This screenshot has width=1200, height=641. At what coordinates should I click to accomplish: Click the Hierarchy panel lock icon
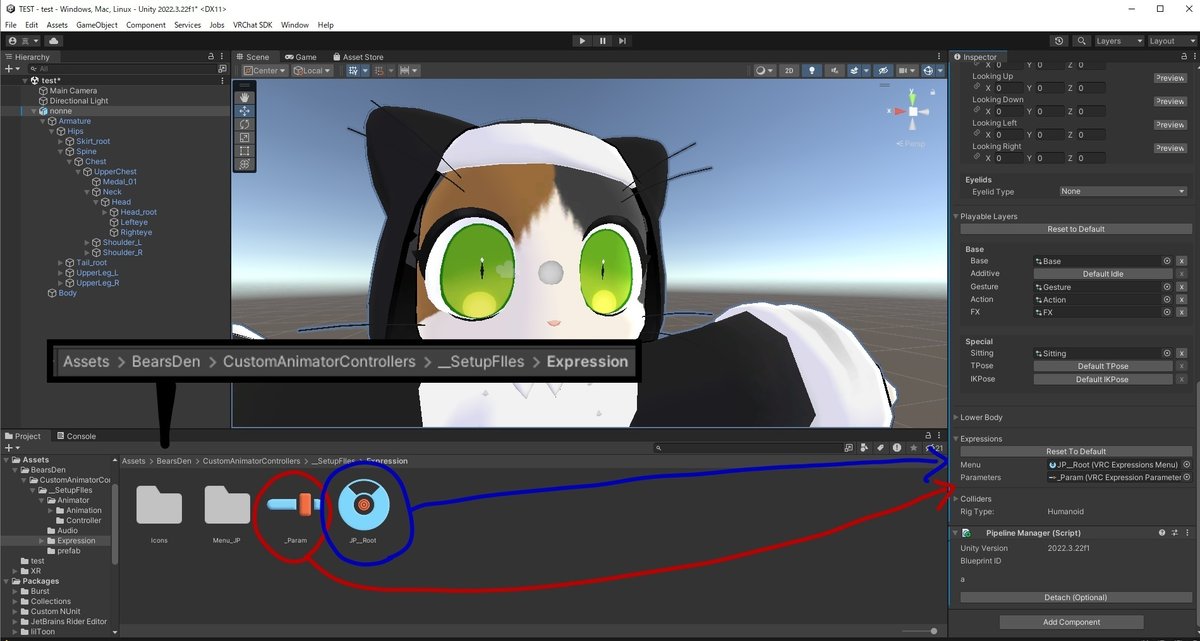pos(213,57)
